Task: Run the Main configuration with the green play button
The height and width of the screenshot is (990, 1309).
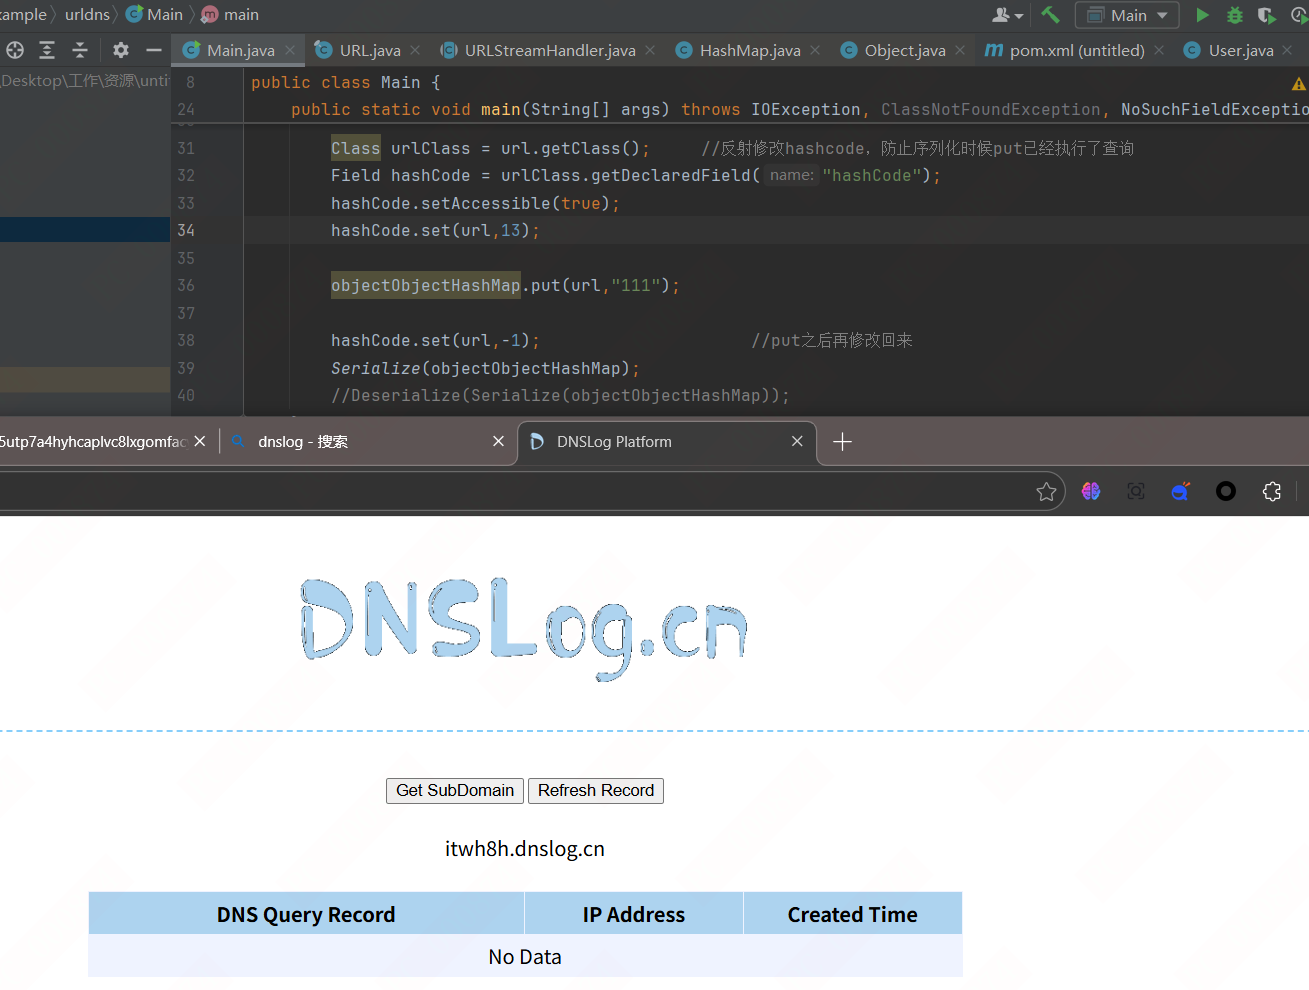Action: 1202,15
